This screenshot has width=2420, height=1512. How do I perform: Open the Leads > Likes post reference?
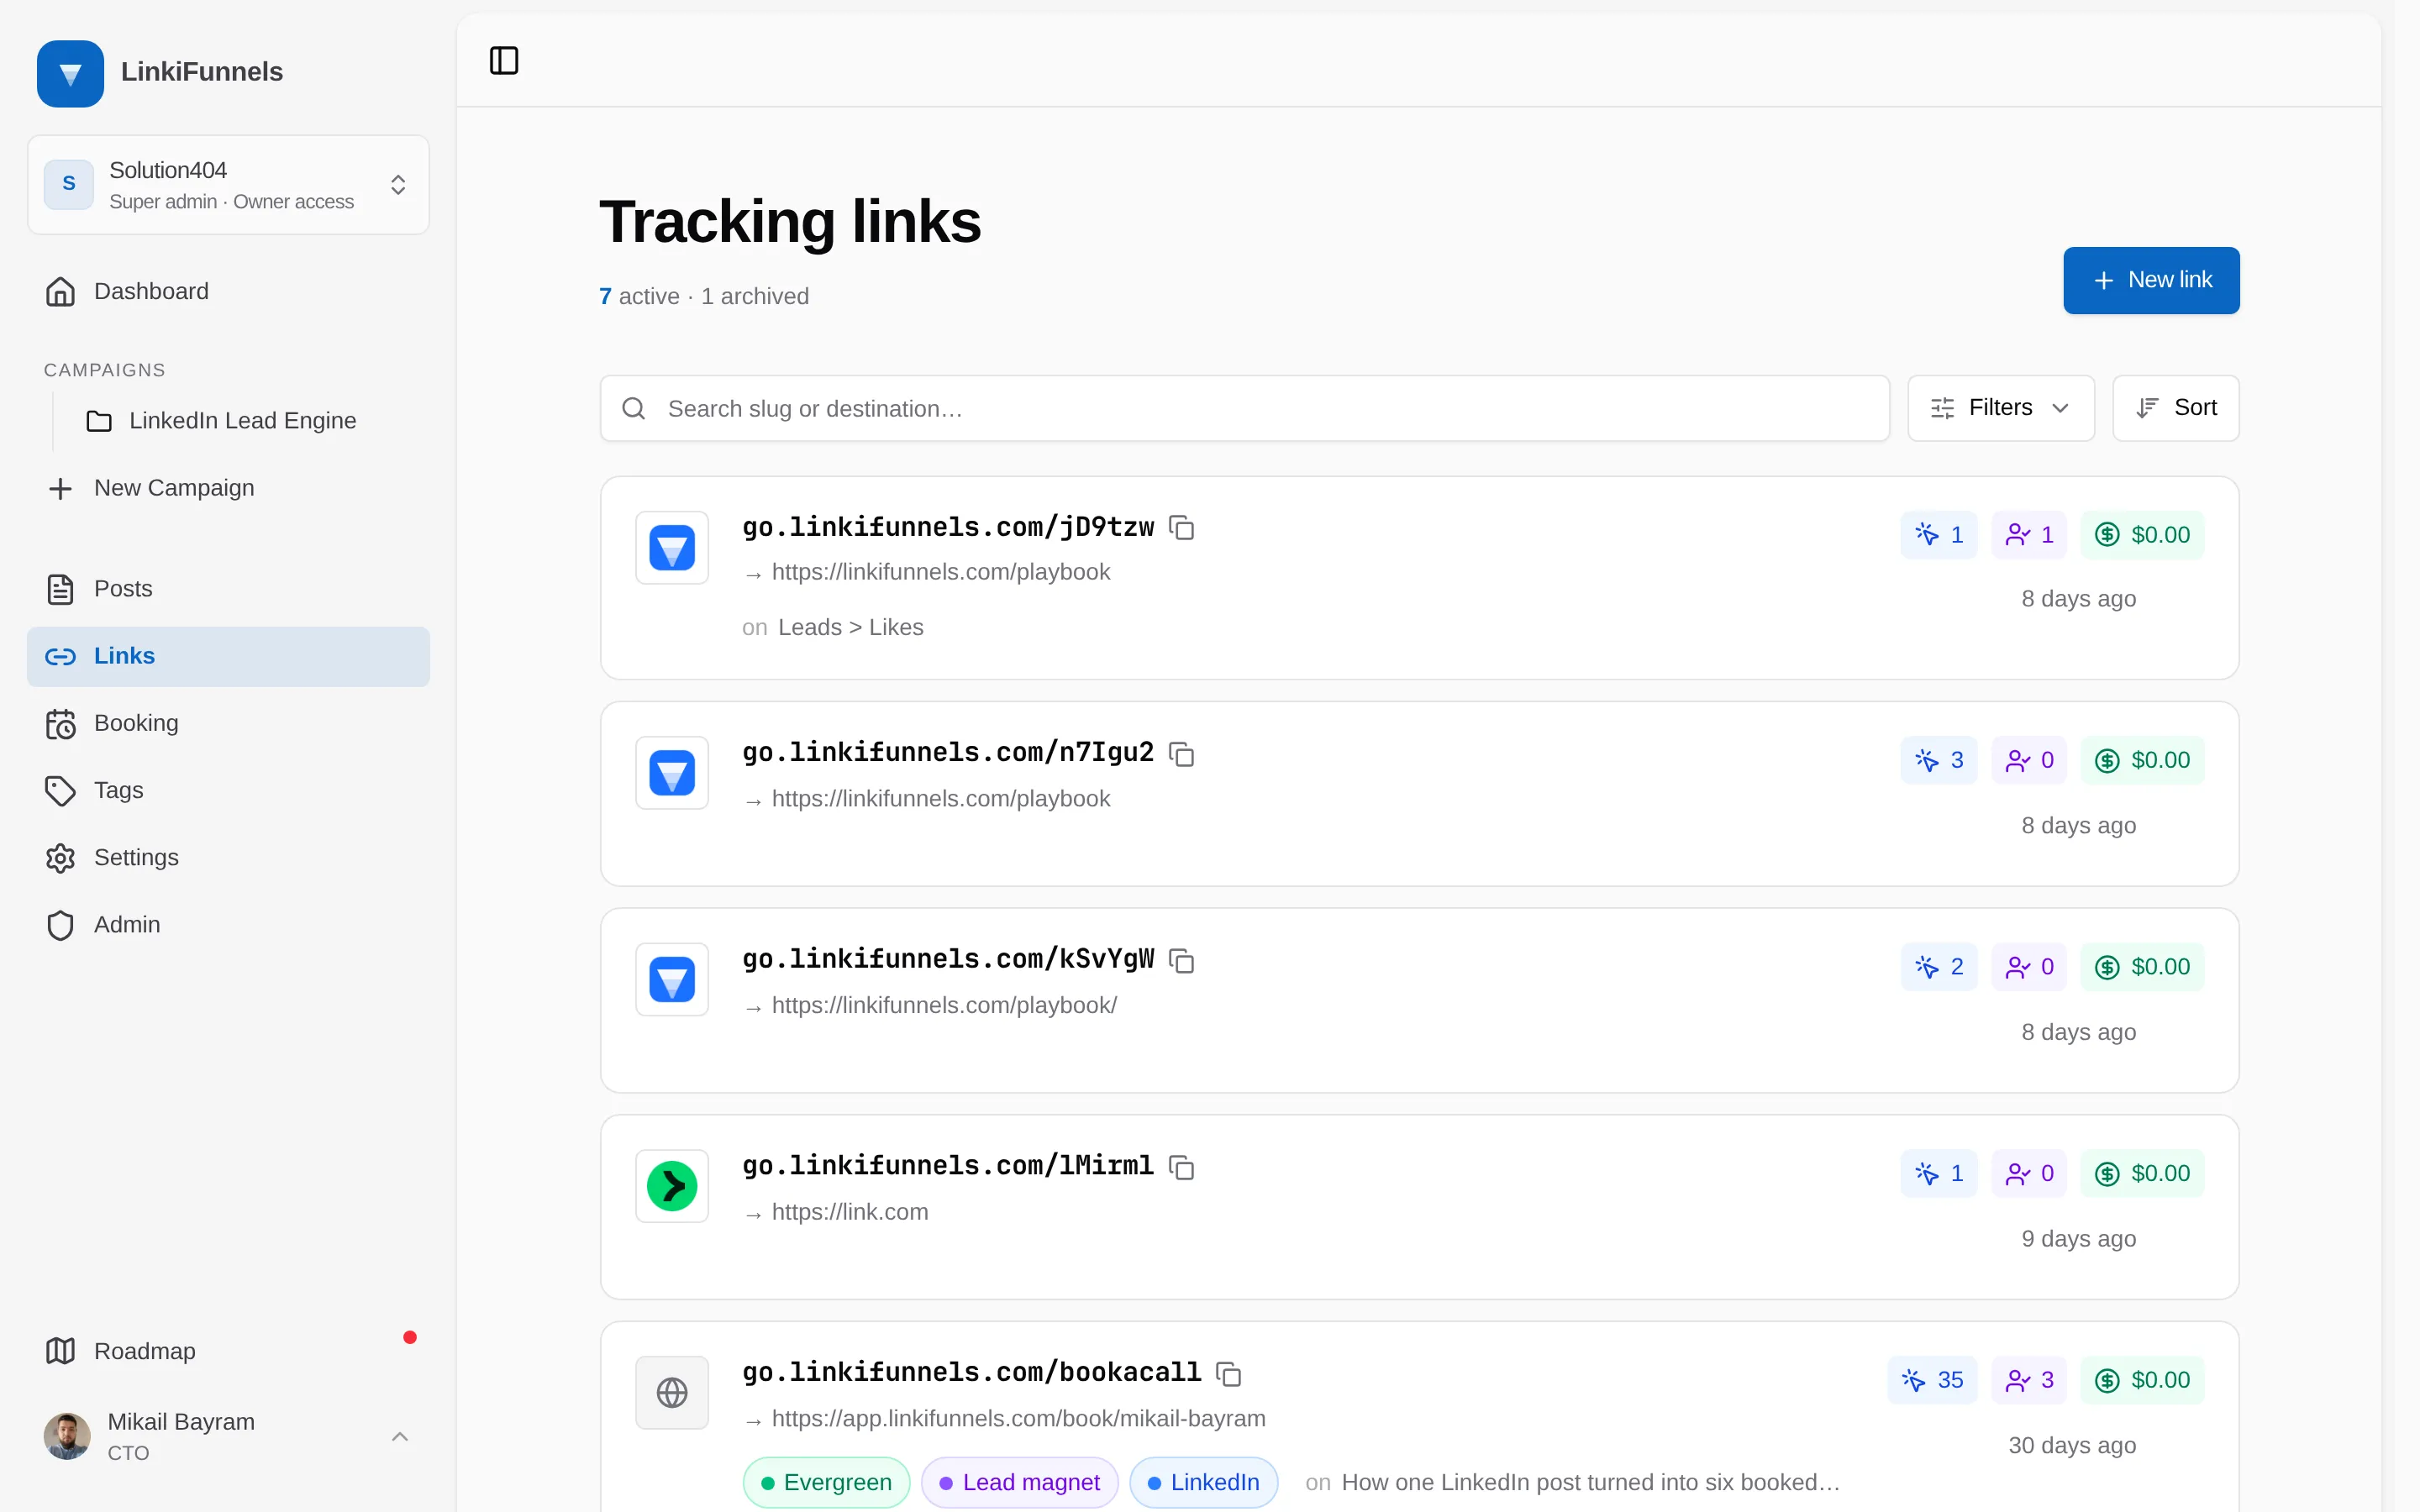(851, 627)
